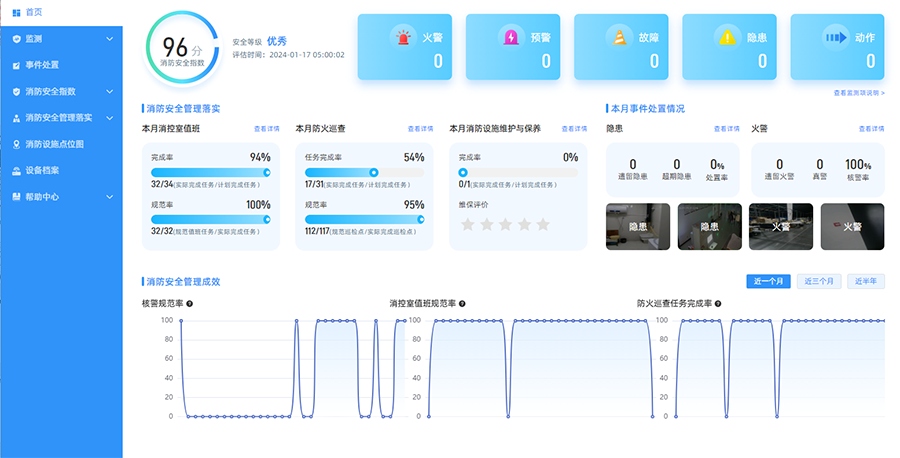
Task: Select the 近半年 time range tab
Action: tap(866, 281)
